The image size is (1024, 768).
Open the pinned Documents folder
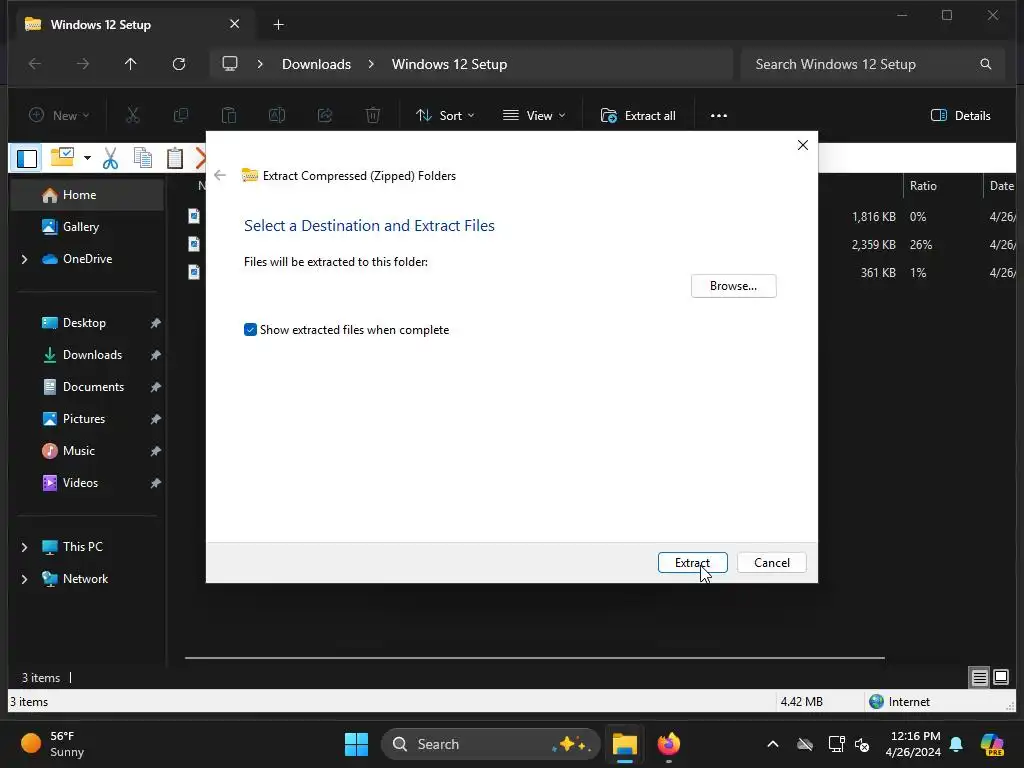88,387
